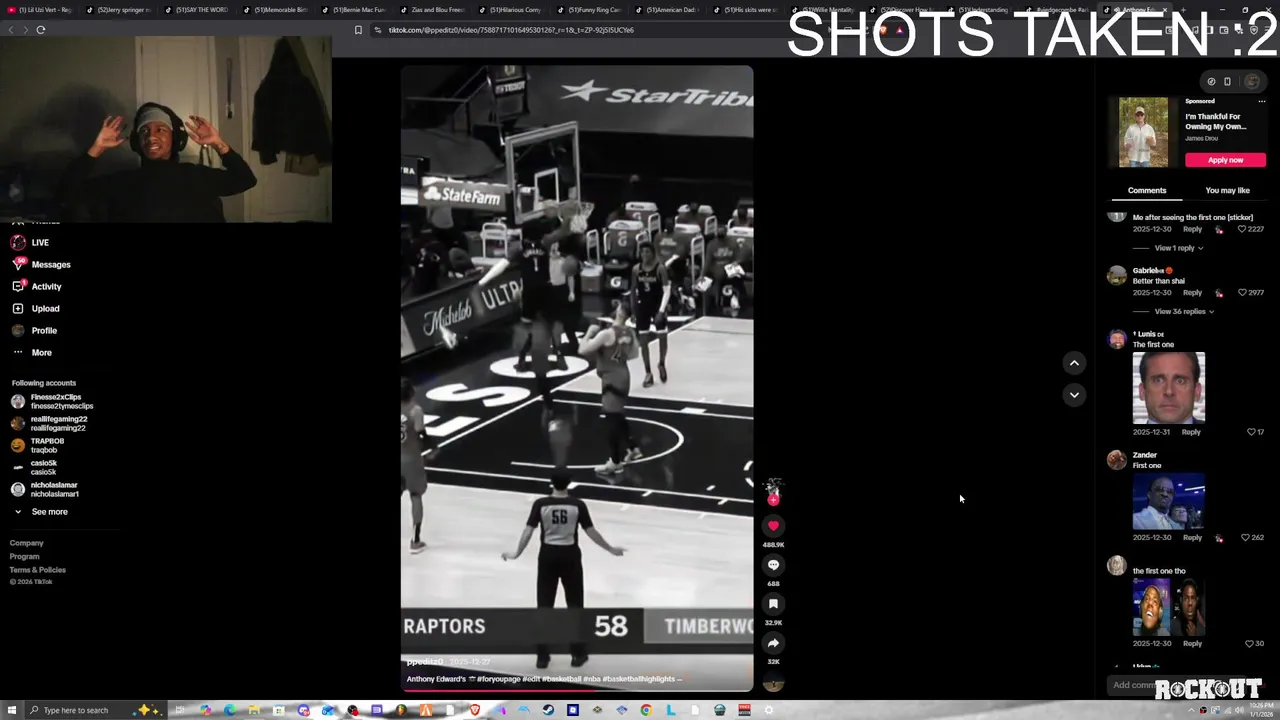The height and width of the screenshot is (720, 1280).
Task: Like the comment with 2227 likes
Action: (1242, 229)
